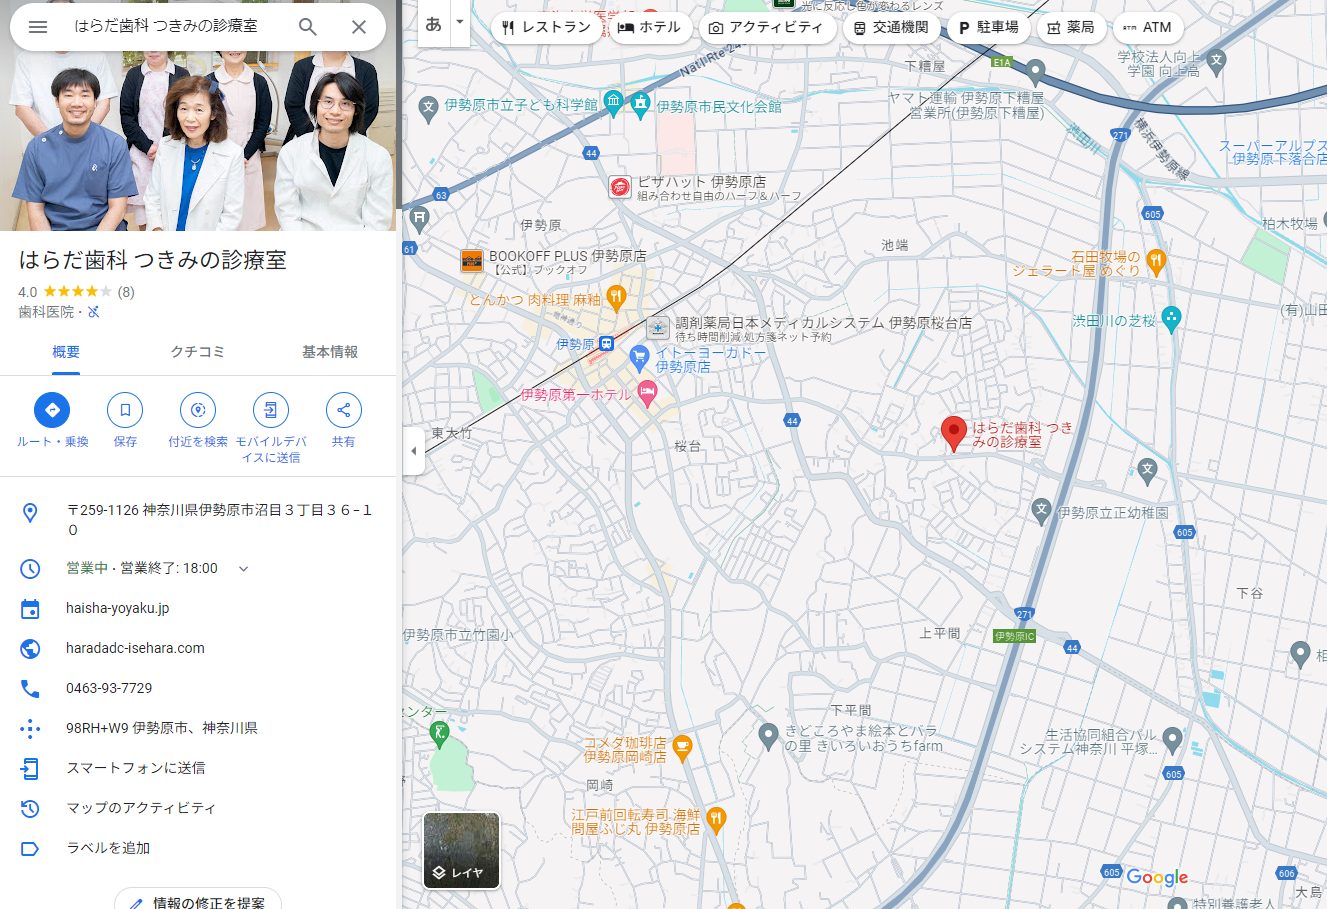Viewport: 1327px width, 909px height.
Task: Send to device via モバイルデバイスに送信 icon
Action: click(270, 409)
